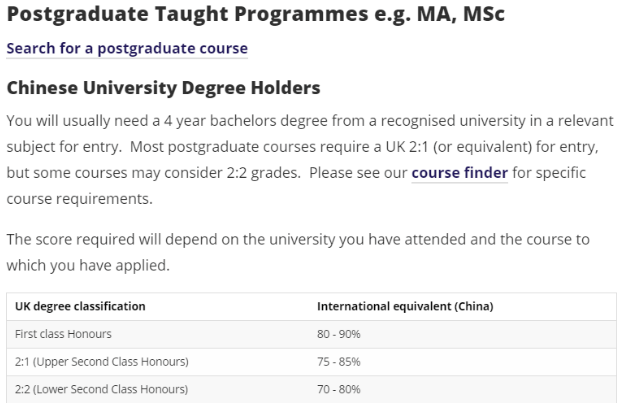Viewport: 619px width, 403px height.
Task: Click the International equivalent (China) column header
Action: coord(405,306)
